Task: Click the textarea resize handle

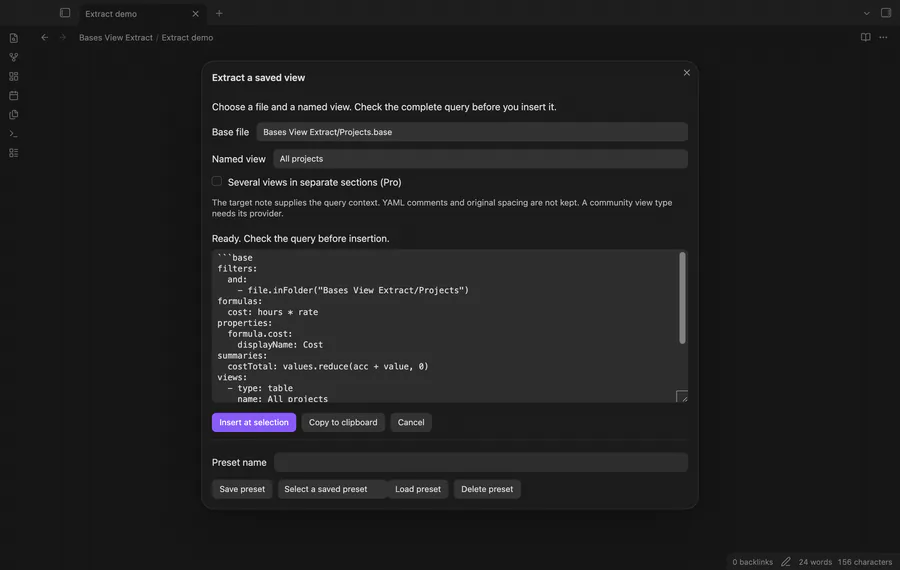Action: 682,397
